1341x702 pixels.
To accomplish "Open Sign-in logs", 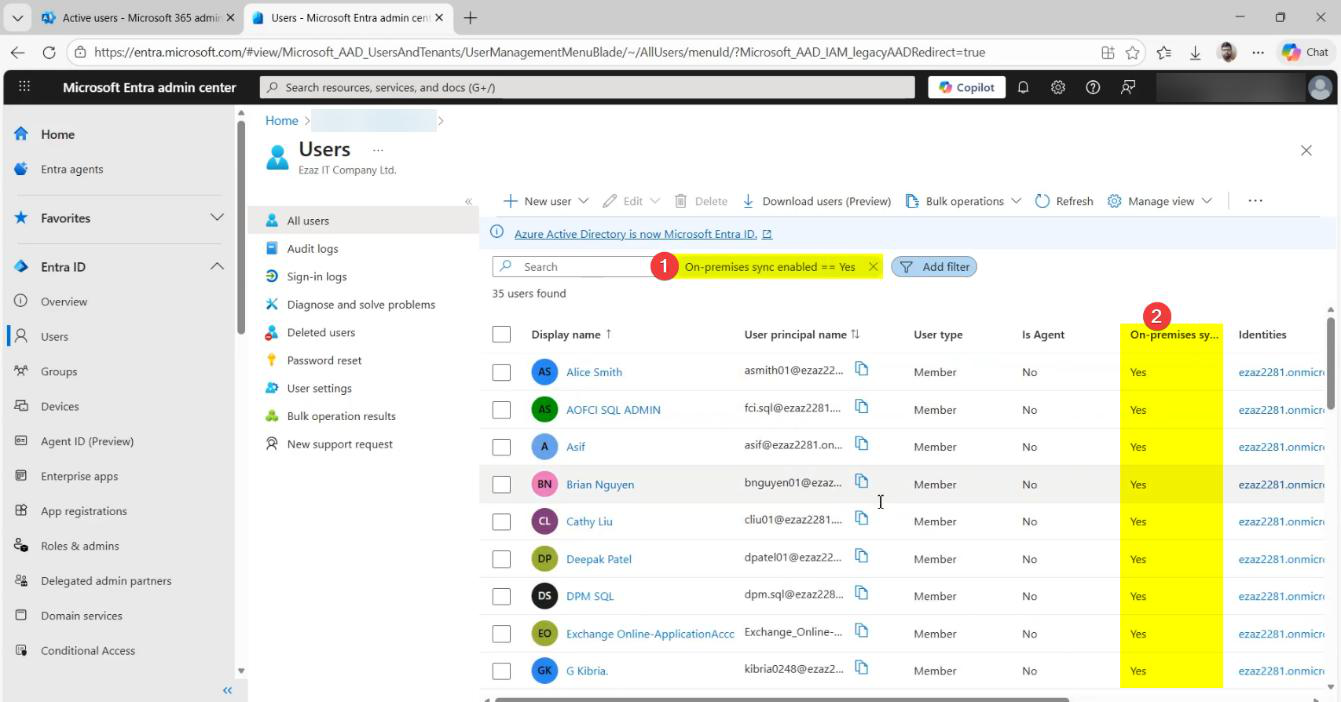I will click(x=316, y=277).
